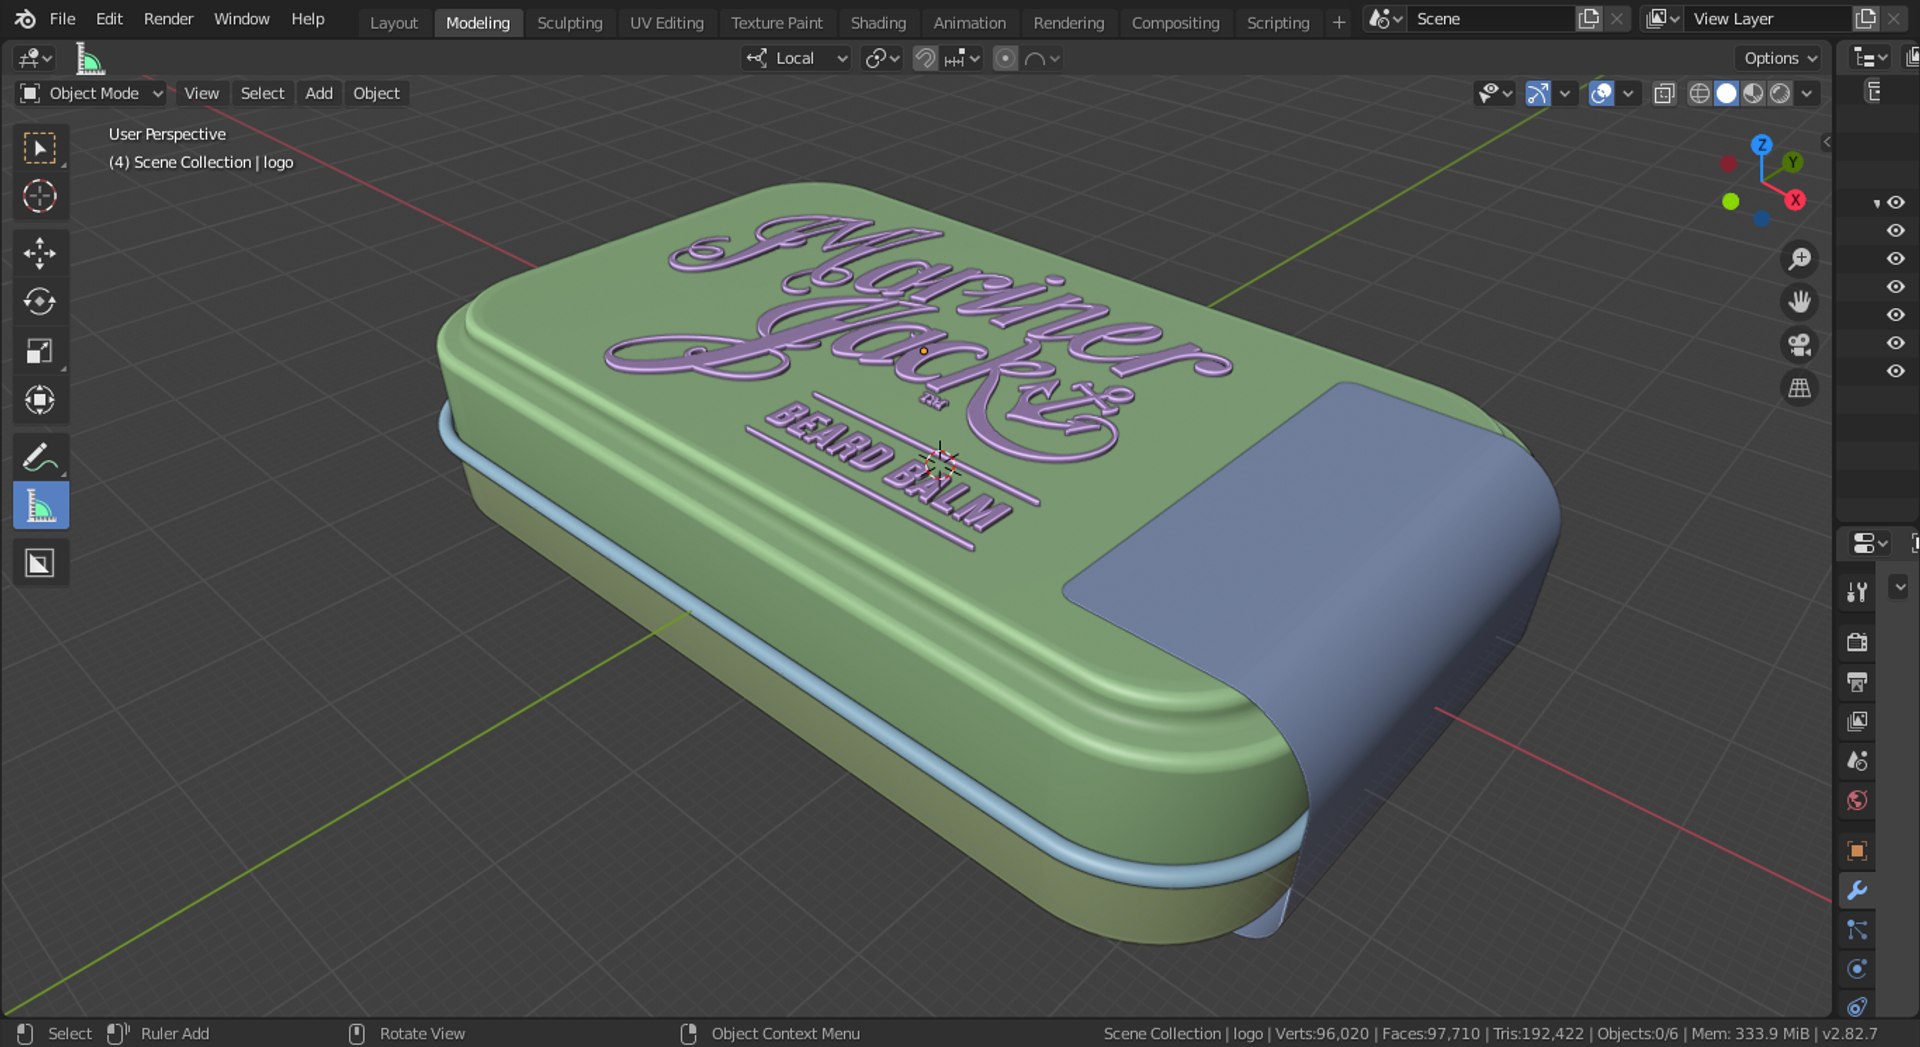The height and width of the screenshot is (1047, 1920).
Task: Click the red X axis gizmo ball
Action: pyautogui.click(x=1796, y=200)
